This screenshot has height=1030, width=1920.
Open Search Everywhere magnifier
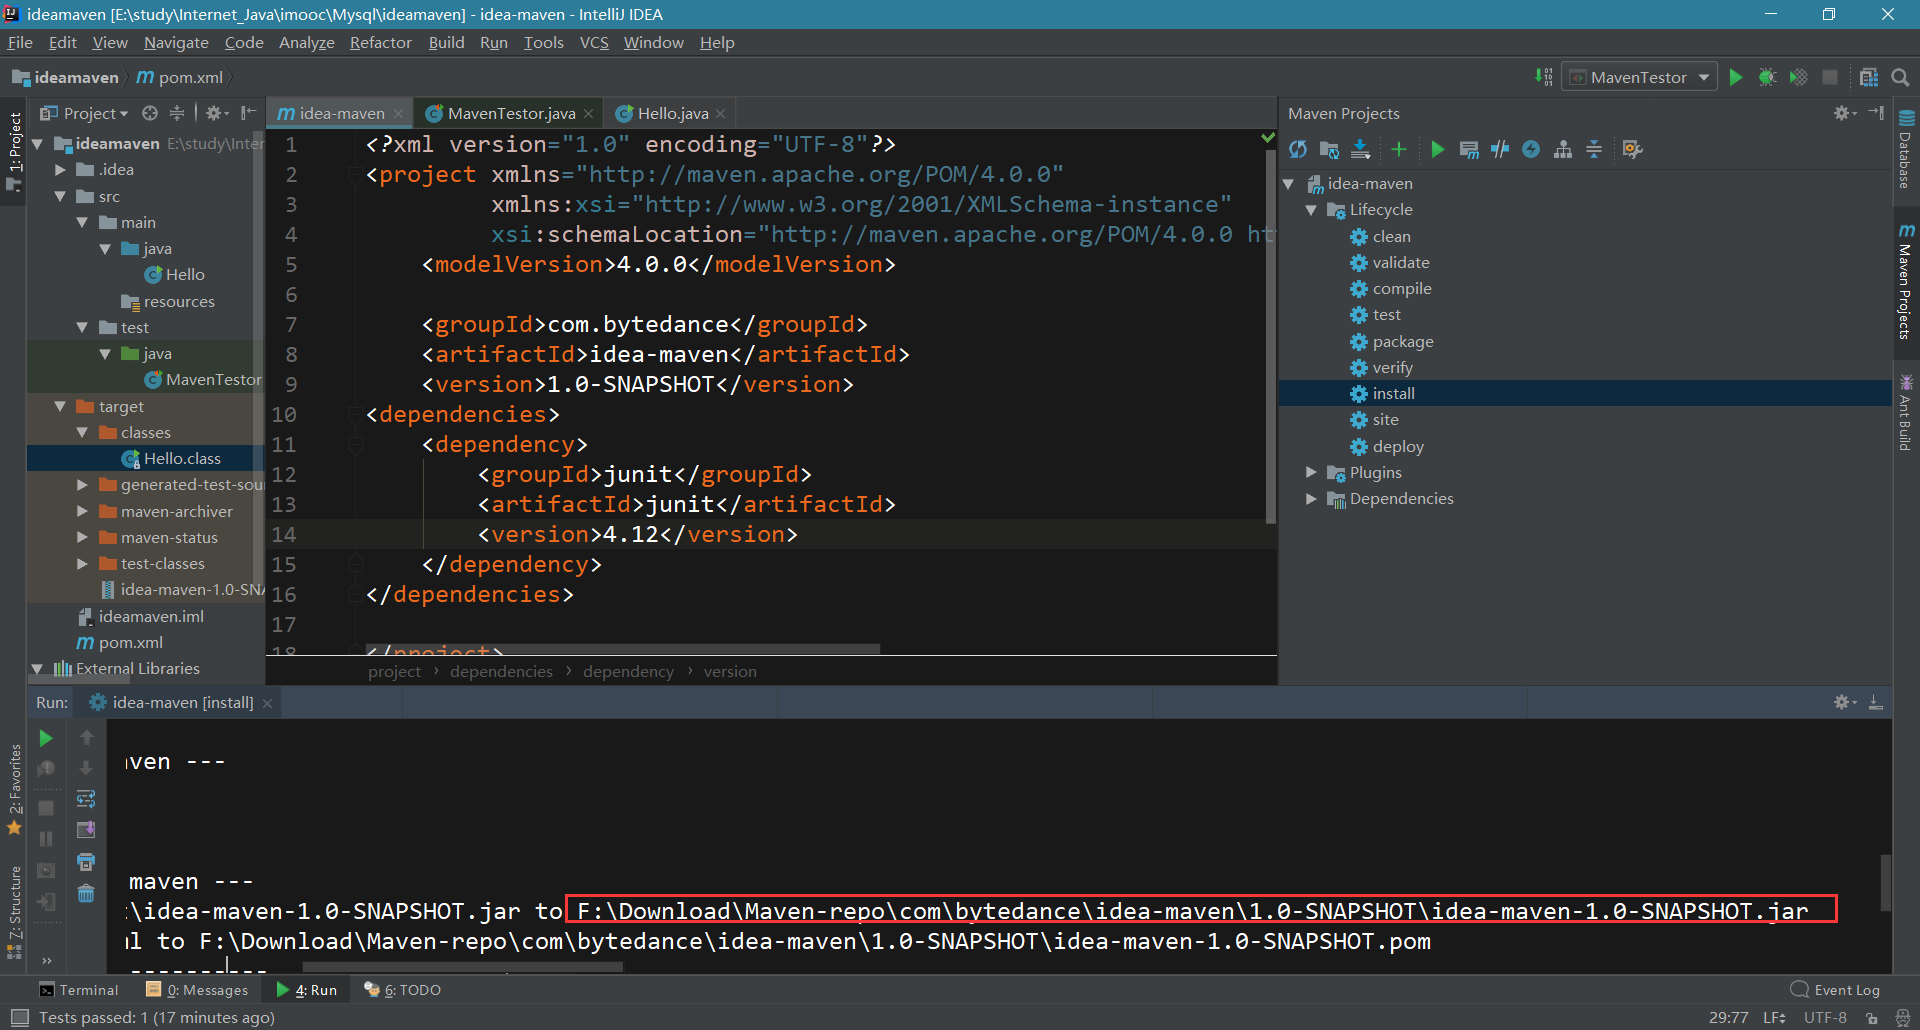(1900, 77)
